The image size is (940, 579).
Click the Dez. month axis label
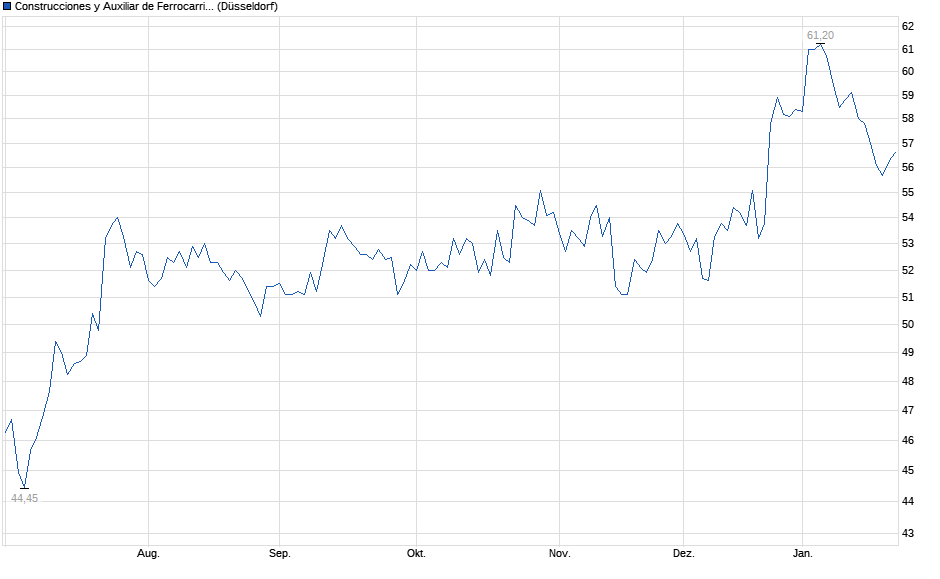tap(683, 553)
